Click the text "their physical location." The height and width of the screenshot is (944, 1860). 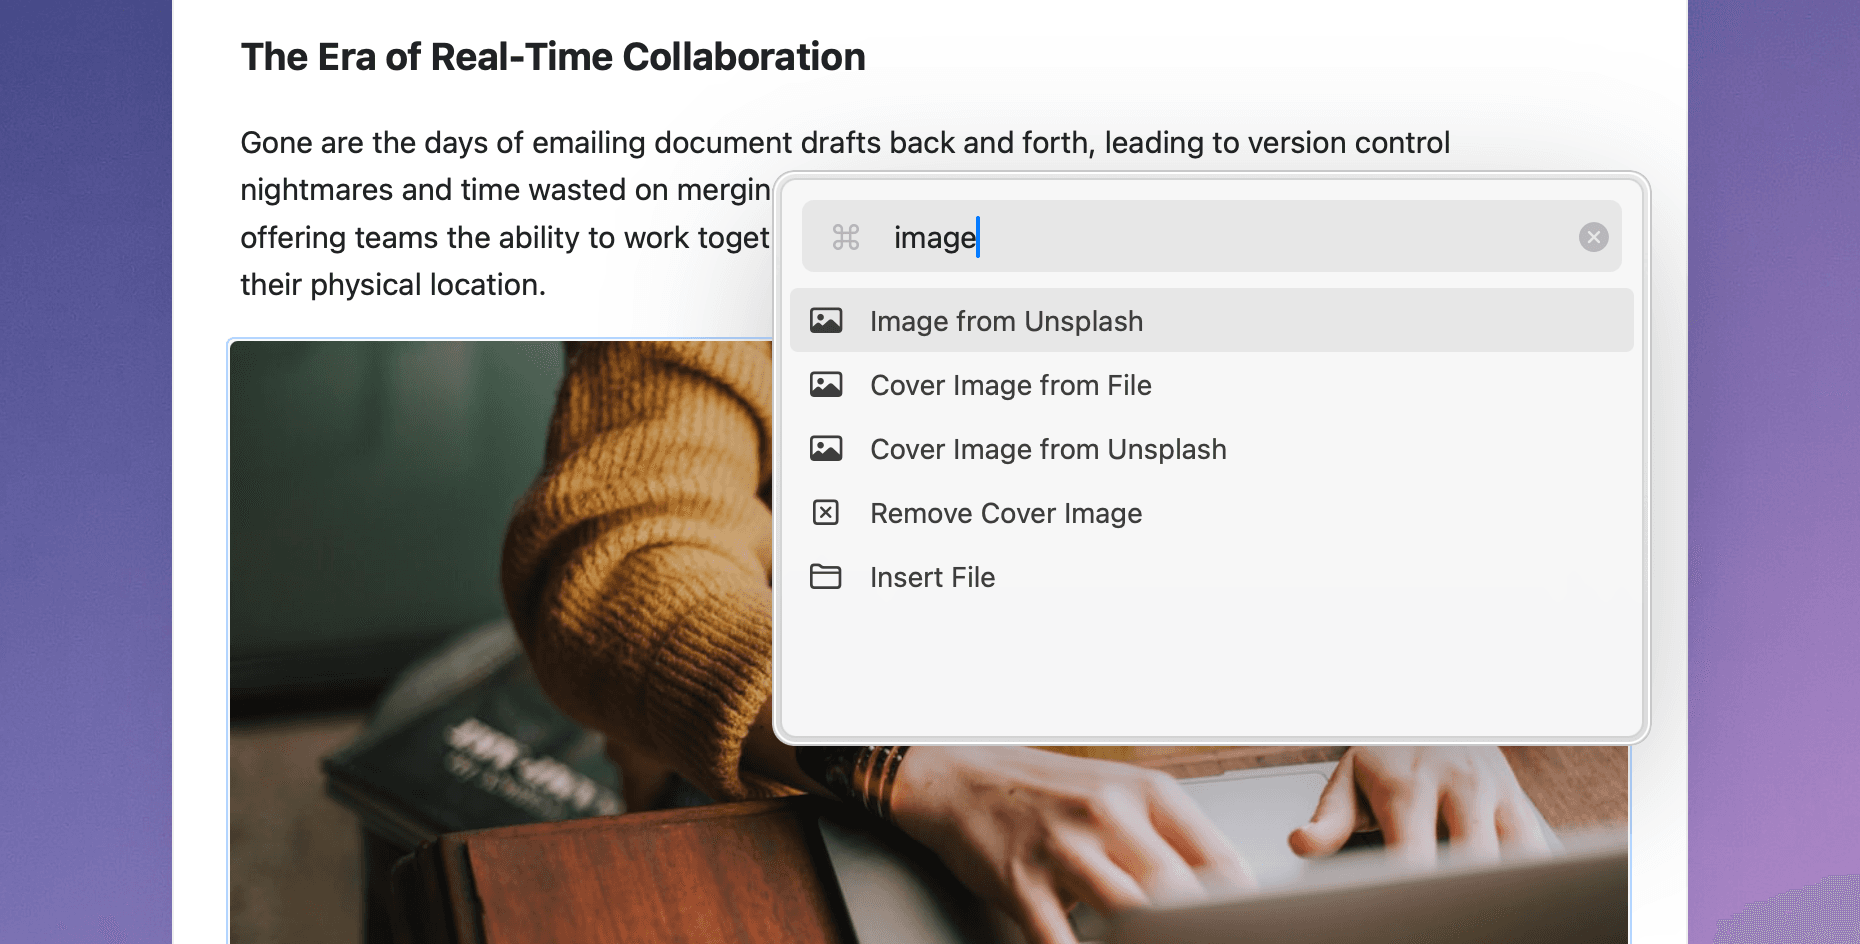[393, 285]
